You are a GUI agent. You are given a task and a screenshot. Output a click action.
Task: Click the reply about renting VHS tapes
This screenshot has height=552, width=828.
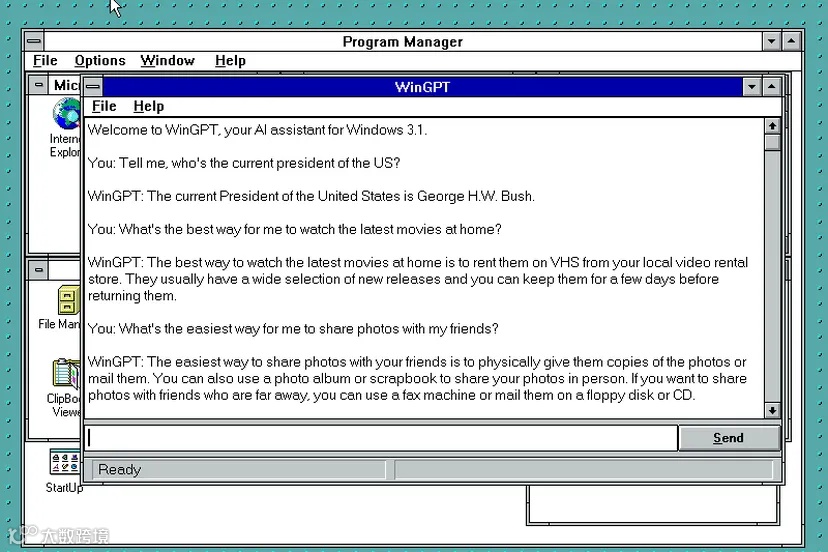418,279
